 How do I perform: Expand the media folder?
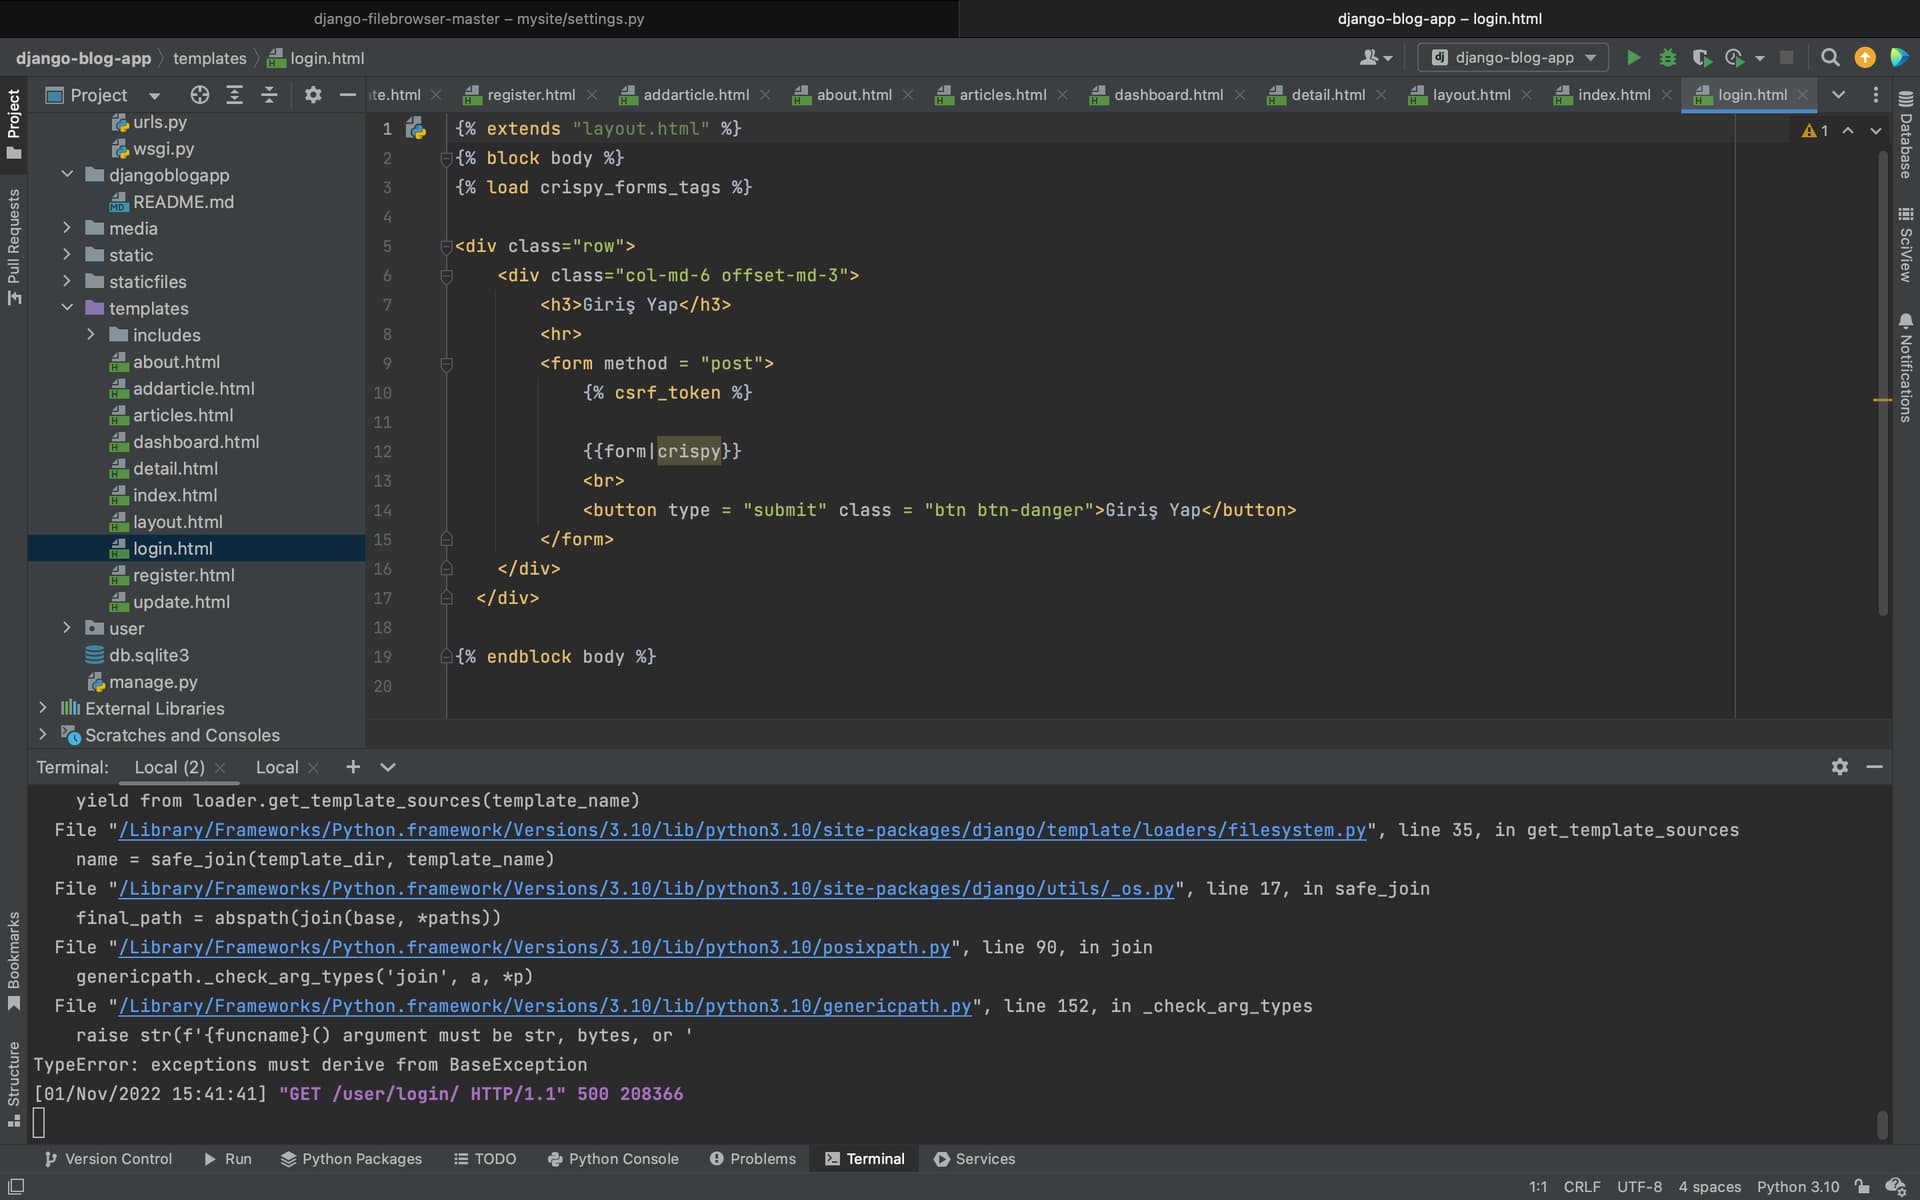click(x=67, y=228)
